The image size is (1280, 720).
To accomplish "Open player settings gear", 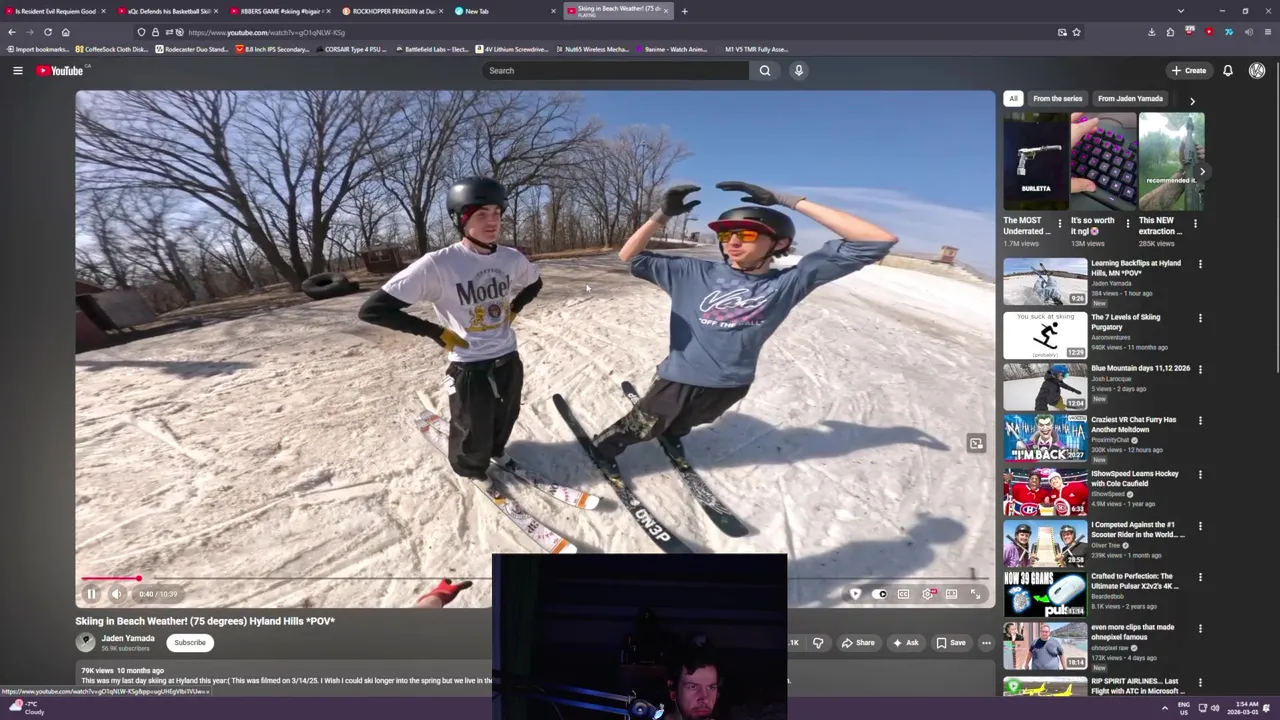I will tap(928, 594).
